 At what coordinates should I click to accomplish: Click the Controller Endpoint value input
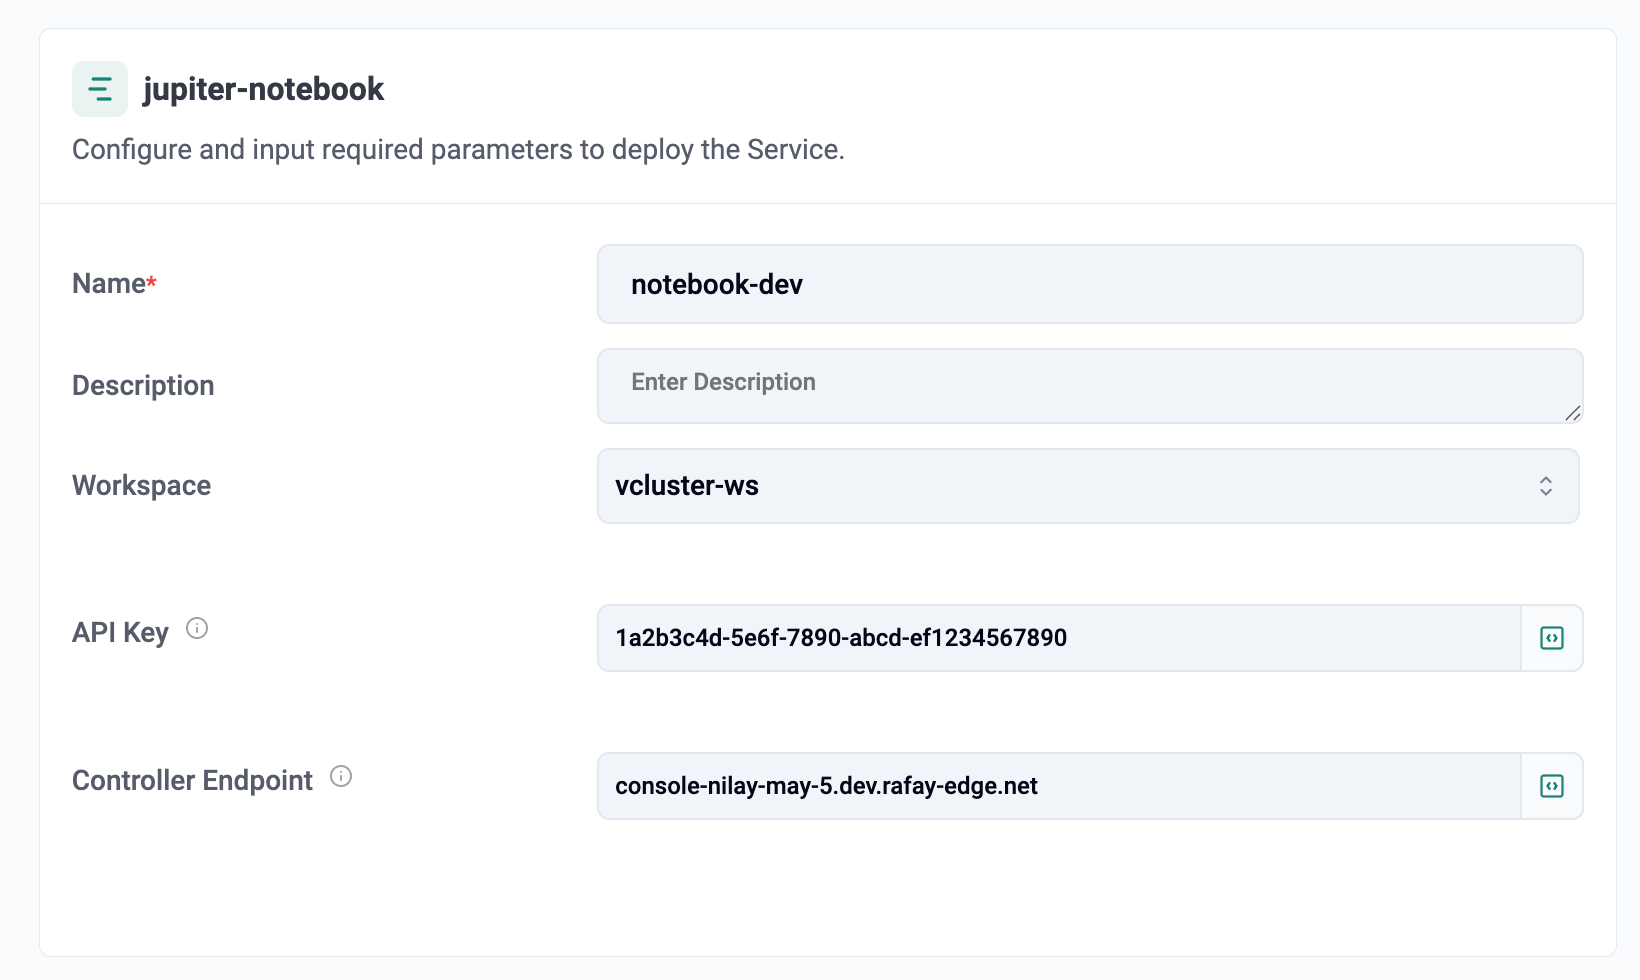[1059, 786]
